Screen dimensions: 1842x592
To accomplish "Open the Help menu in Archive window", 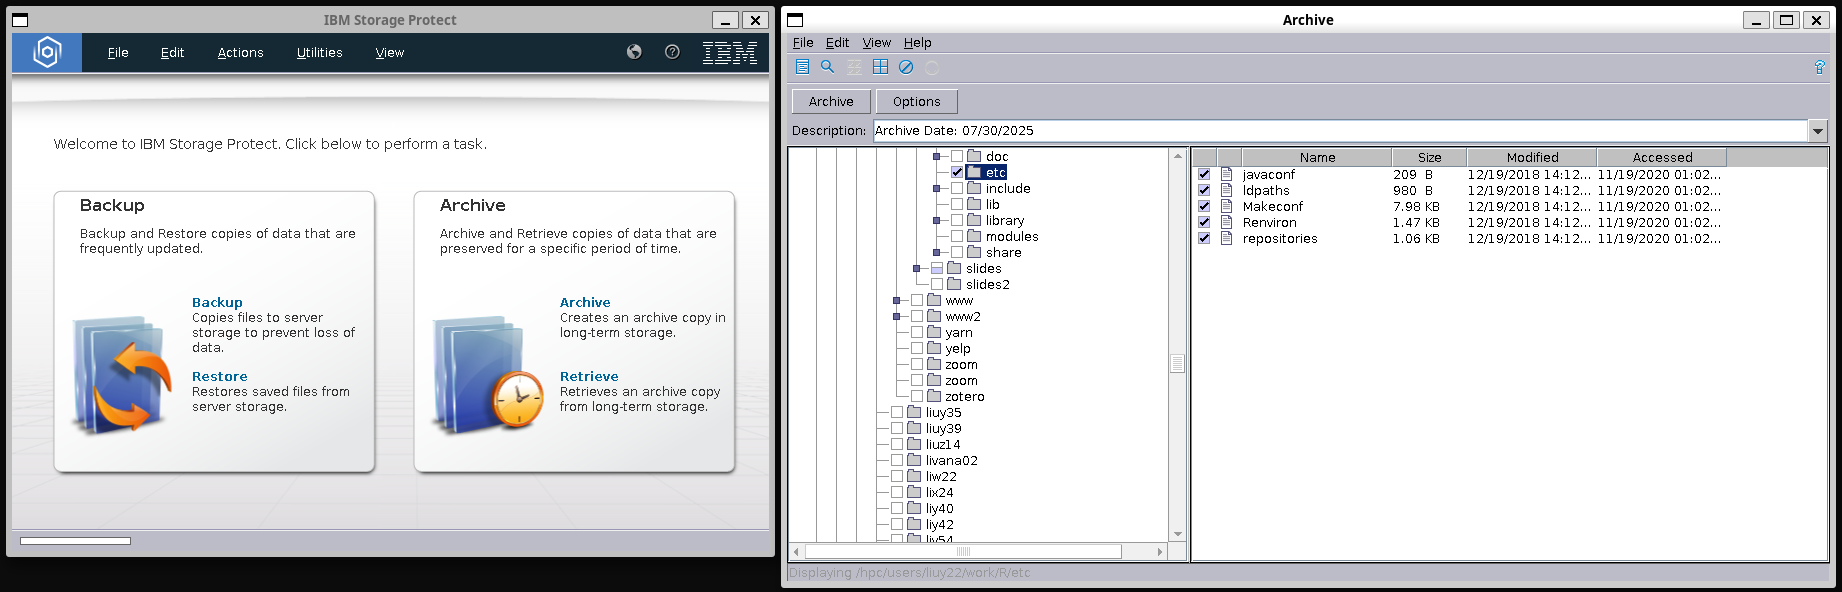I will point(918,42).
